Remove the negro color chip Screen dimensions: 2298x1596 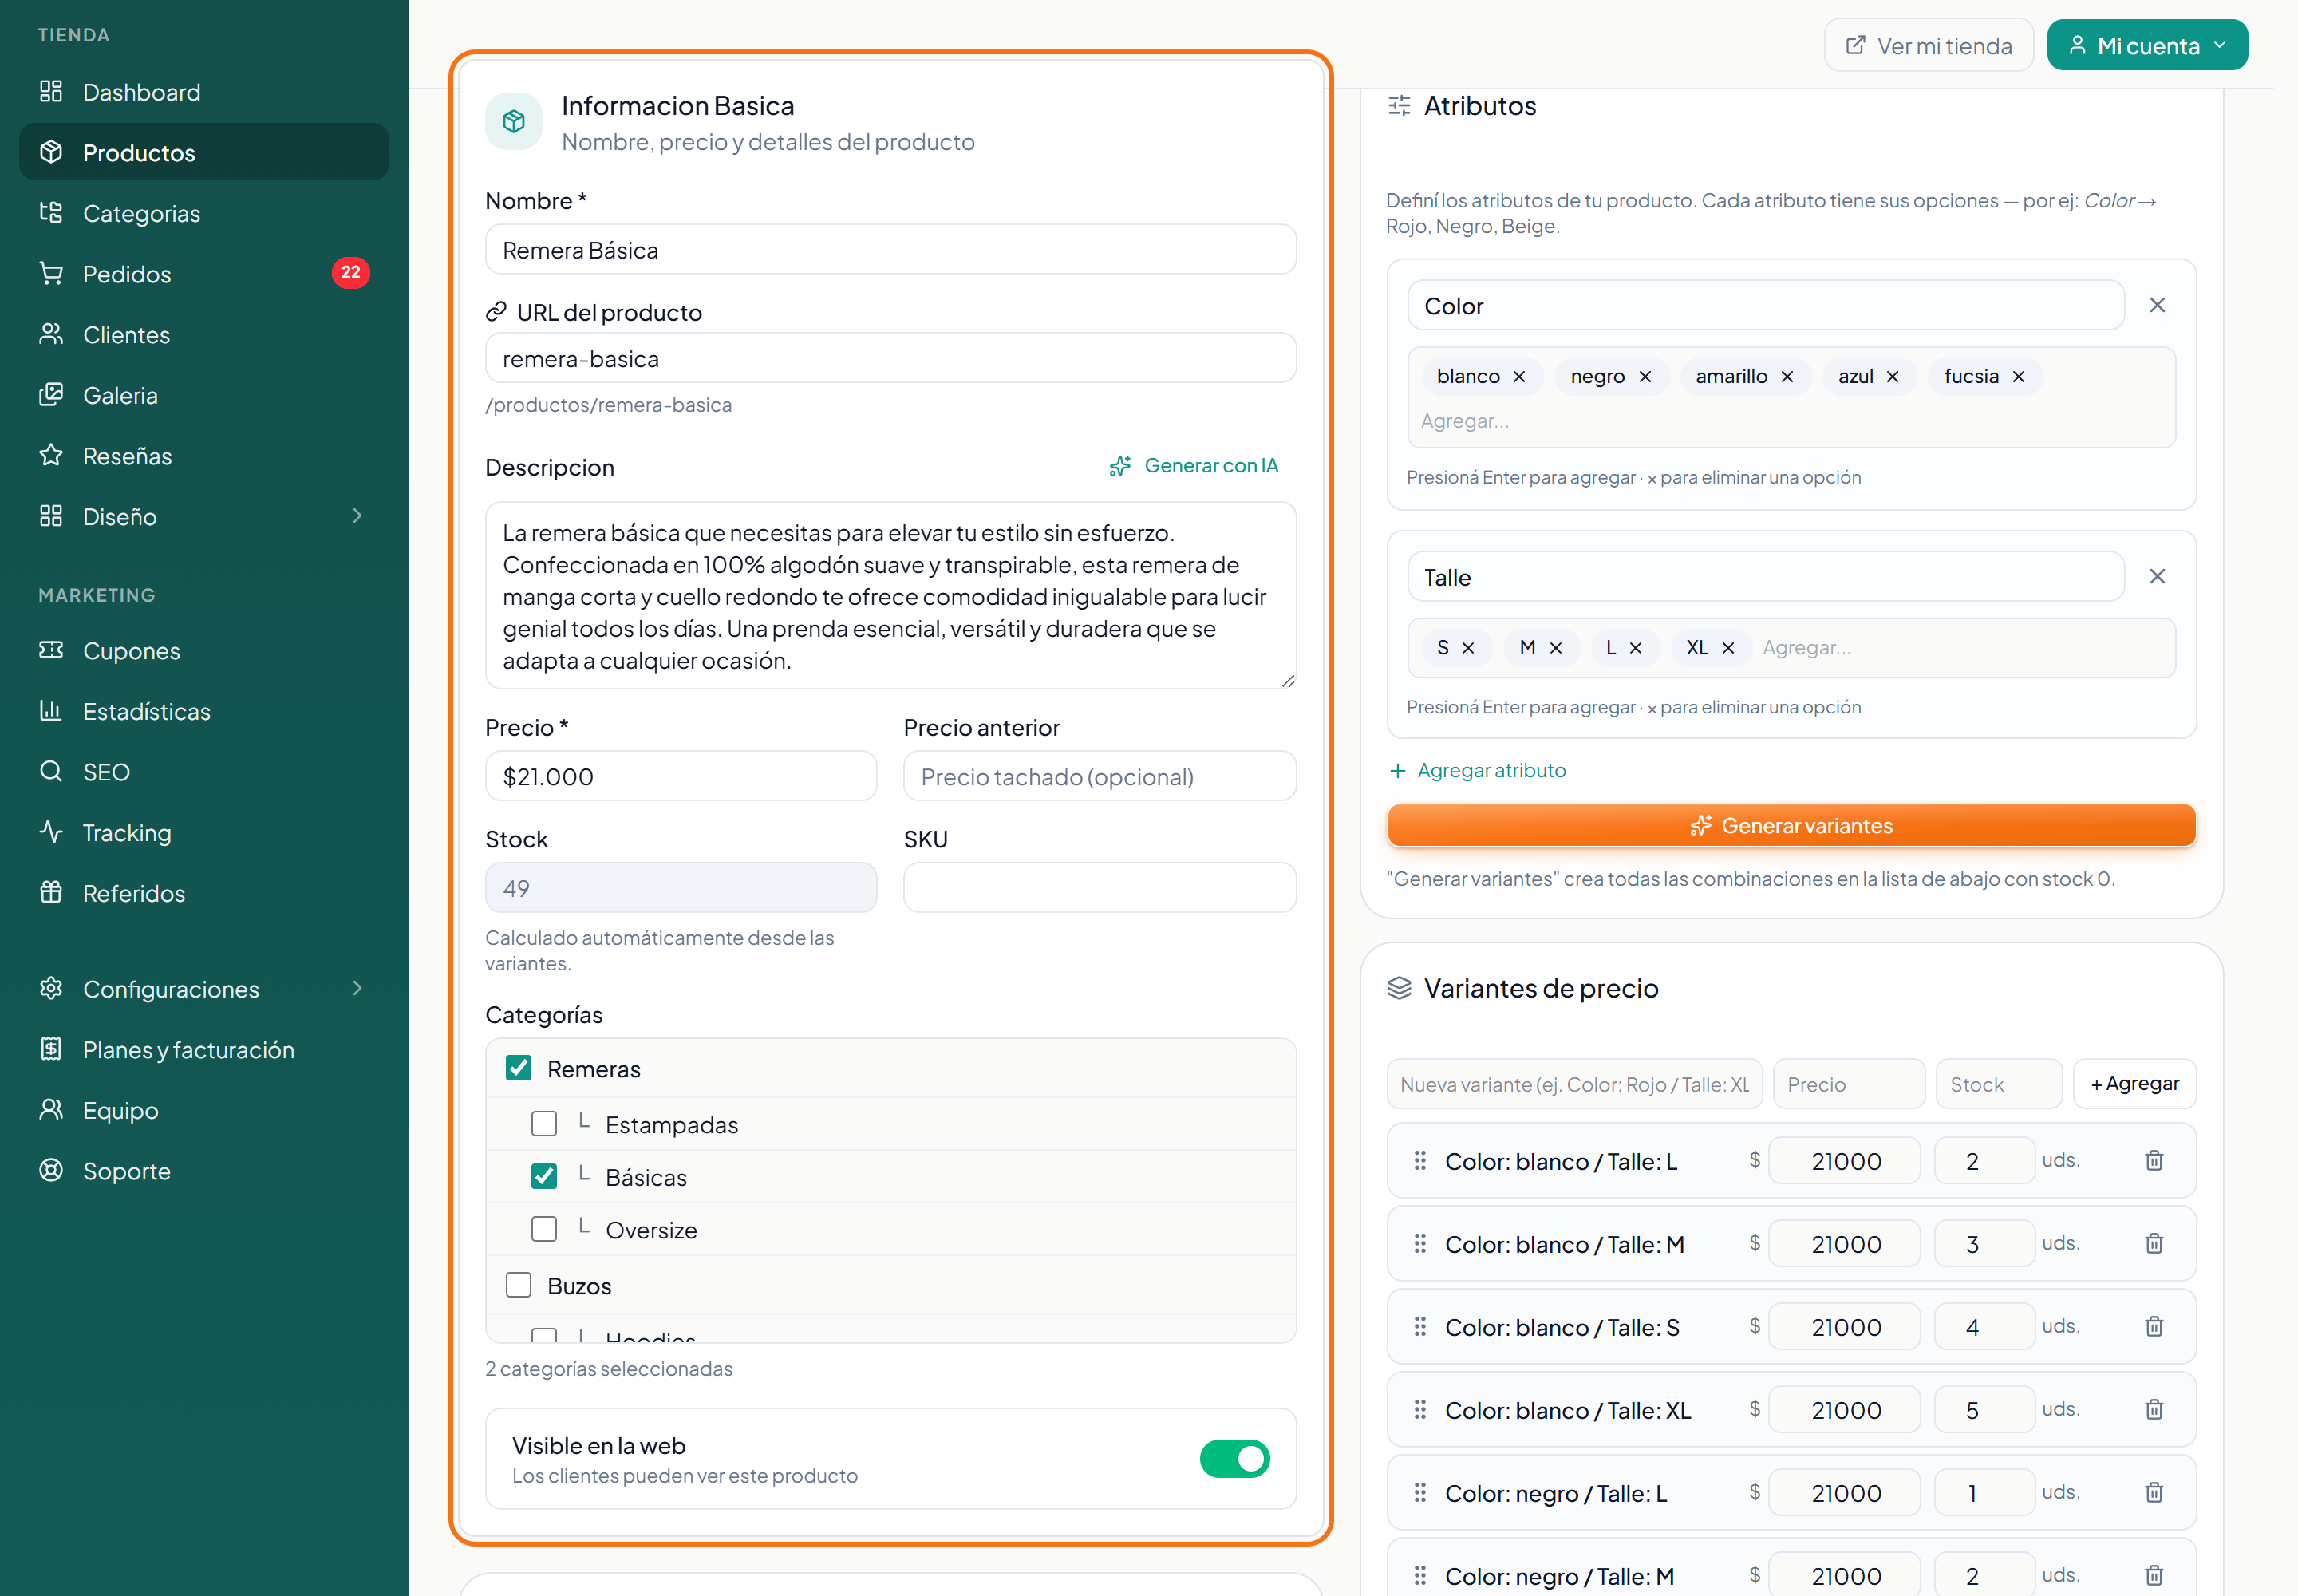1645,377
